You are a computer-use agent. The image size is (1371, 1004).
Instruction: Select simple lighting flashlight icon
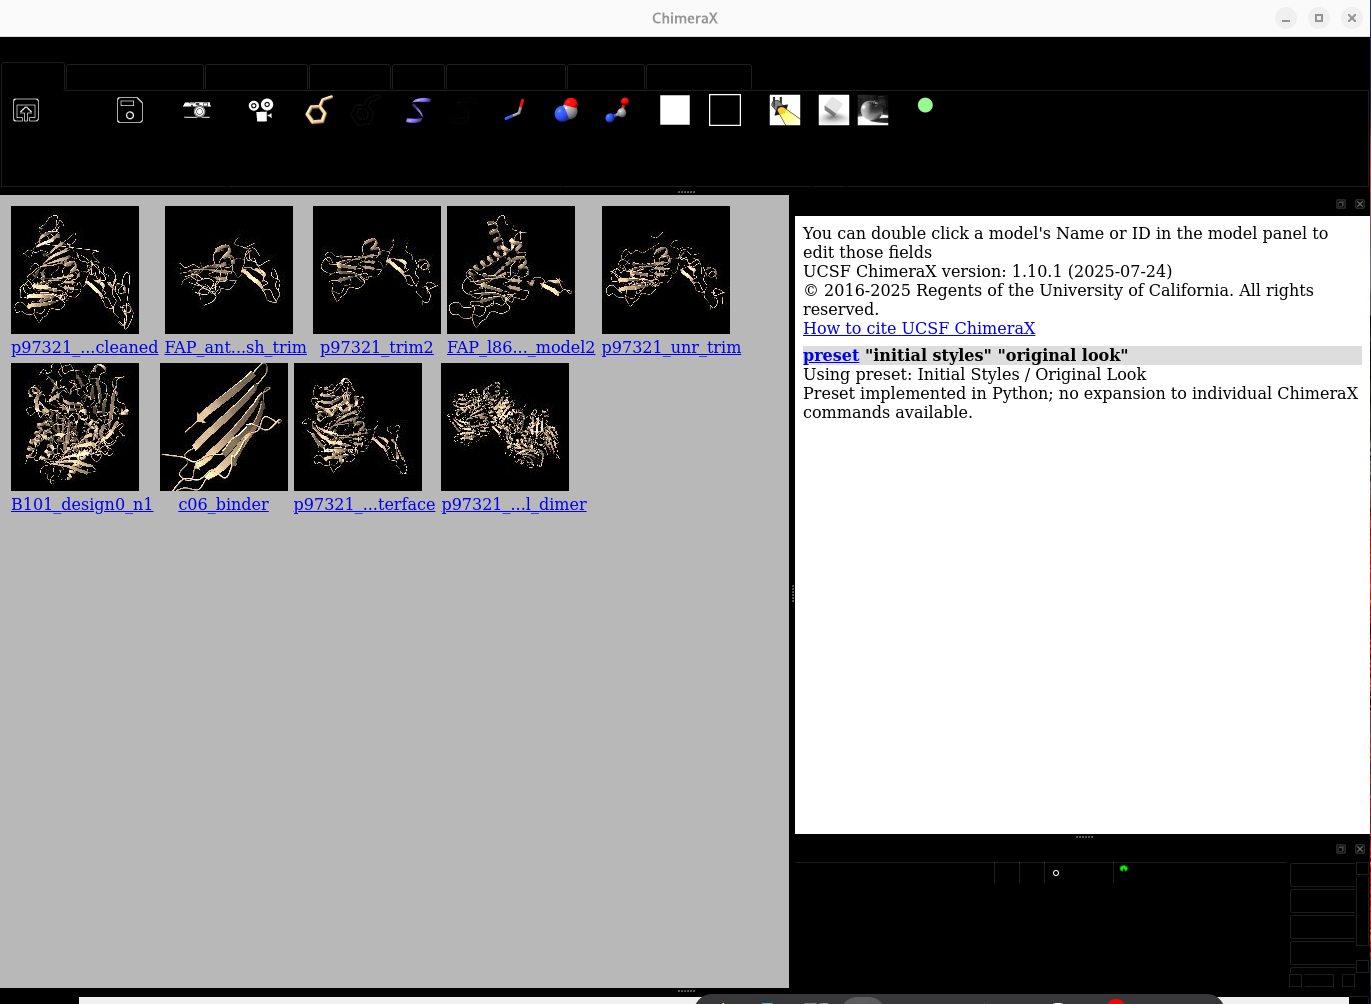click(785, 110)
